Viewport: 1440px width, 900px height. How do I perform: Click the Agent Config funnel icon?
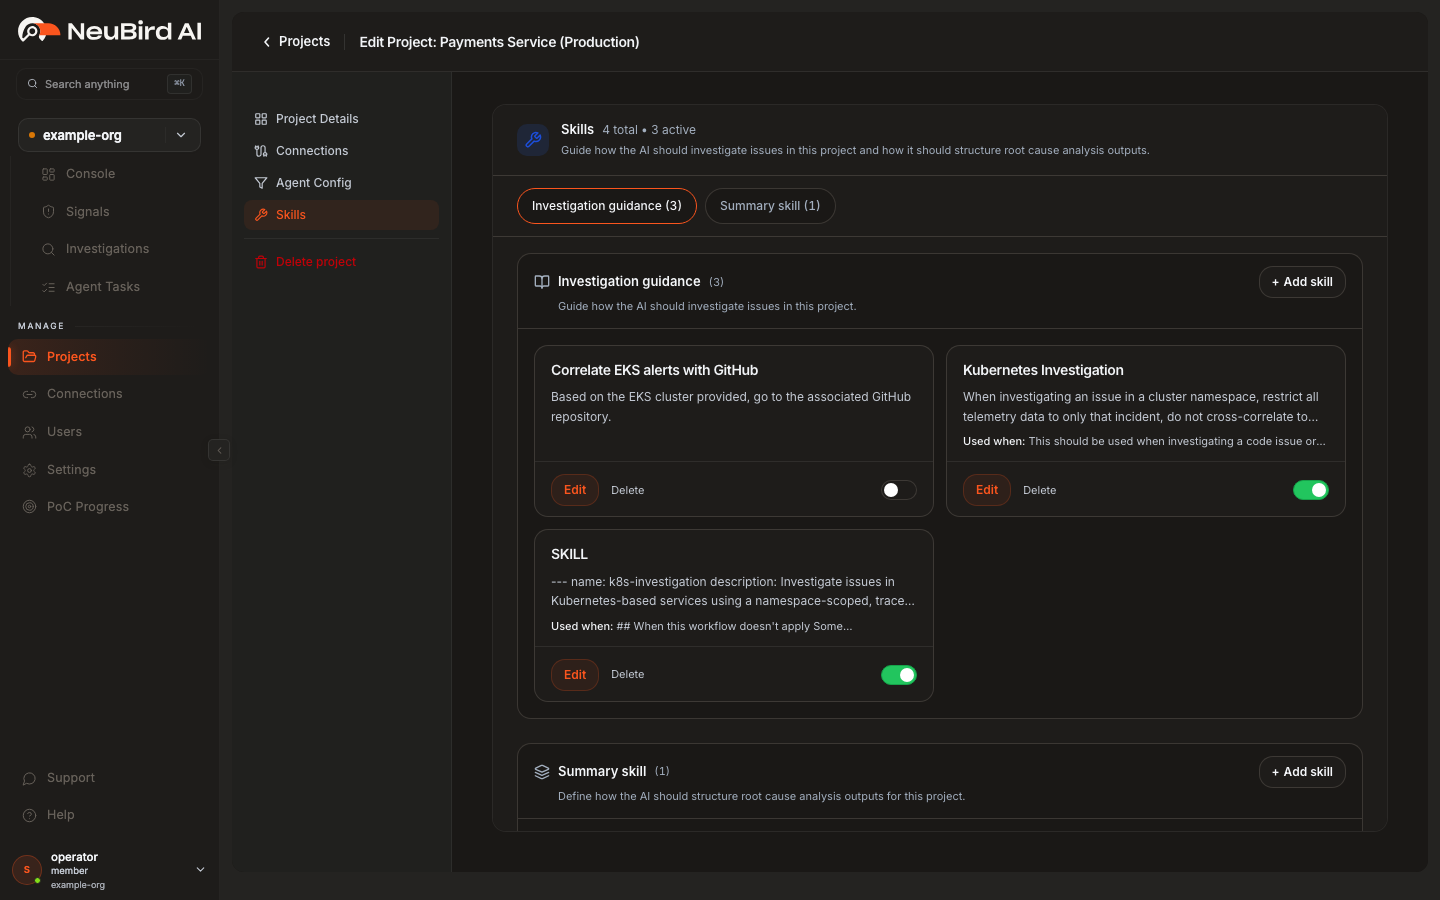[261, 183]
